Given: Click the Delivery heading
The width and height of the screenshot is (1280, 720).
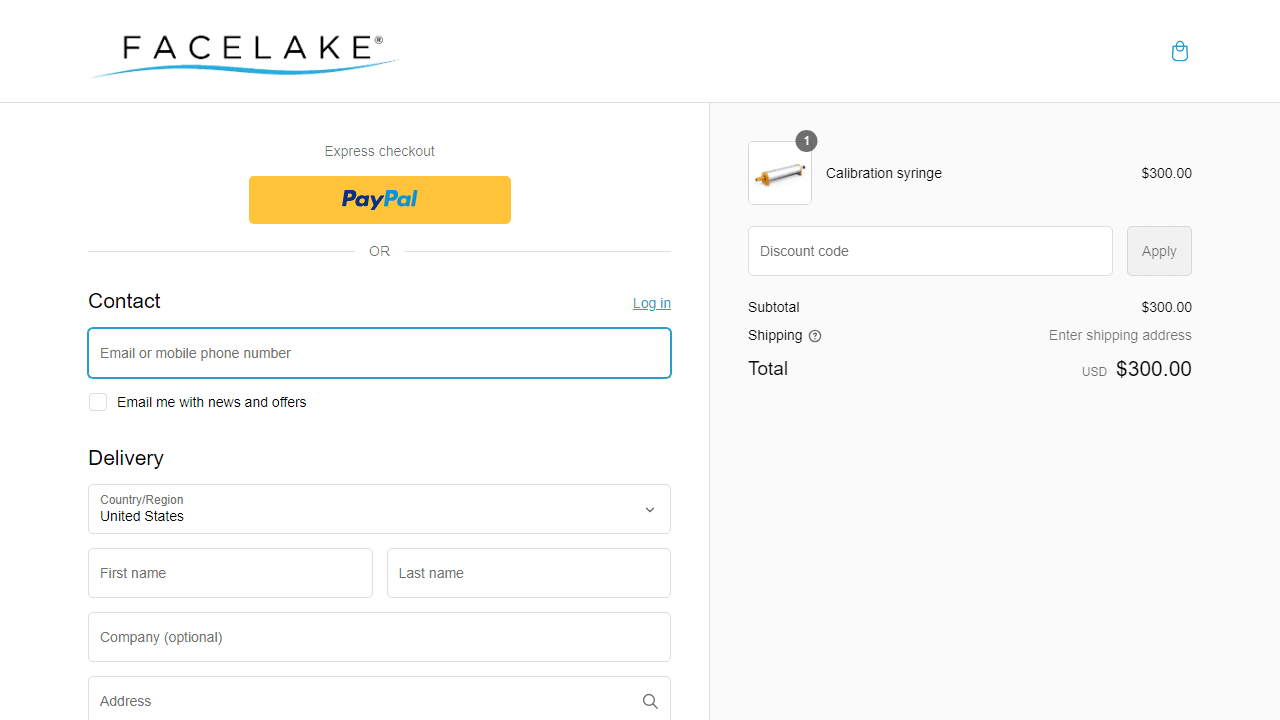Looking at the screenshot, I should click(126, 458).
